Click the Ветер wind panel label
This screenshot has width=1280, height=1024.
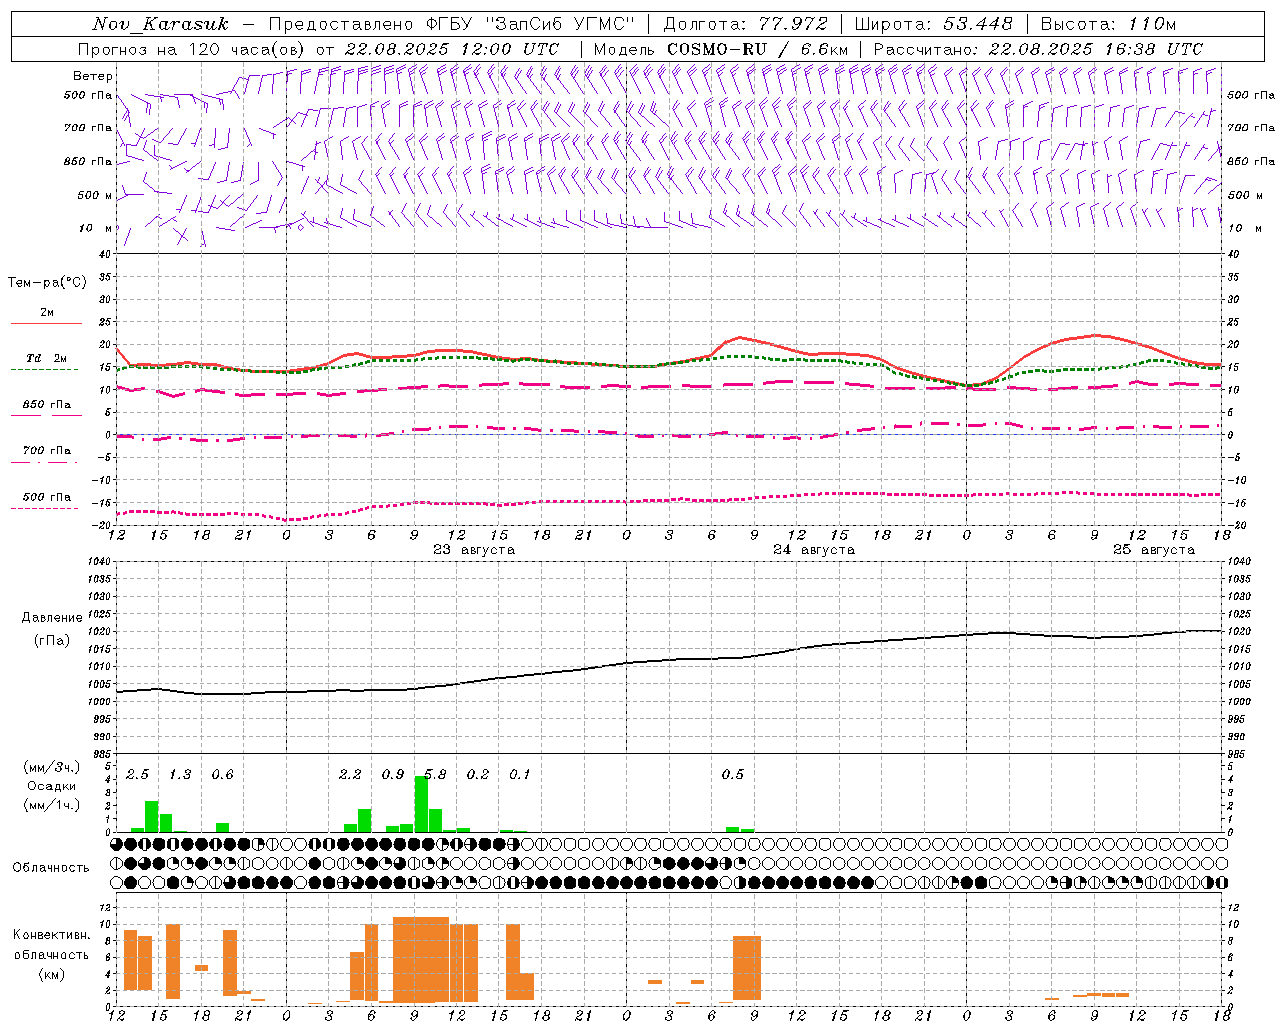(x=92, y=76)
